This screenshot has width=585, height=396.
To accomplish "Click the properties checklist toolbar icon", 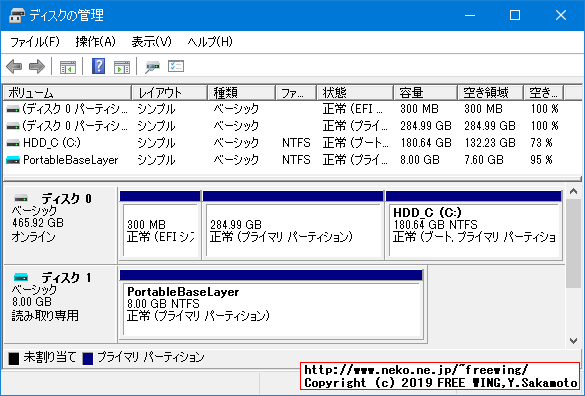I will click(176, 66).
